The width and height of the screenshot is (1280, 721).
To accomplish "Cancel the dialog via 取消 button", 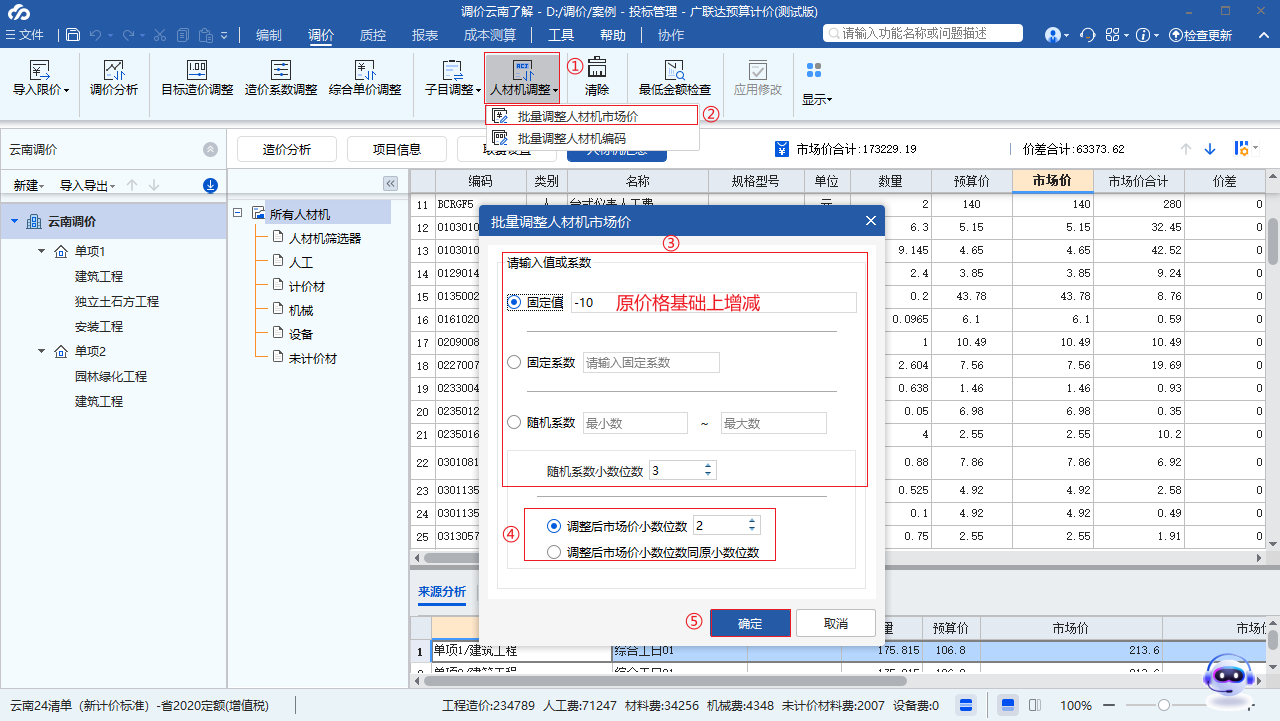I will click(835, 622).
